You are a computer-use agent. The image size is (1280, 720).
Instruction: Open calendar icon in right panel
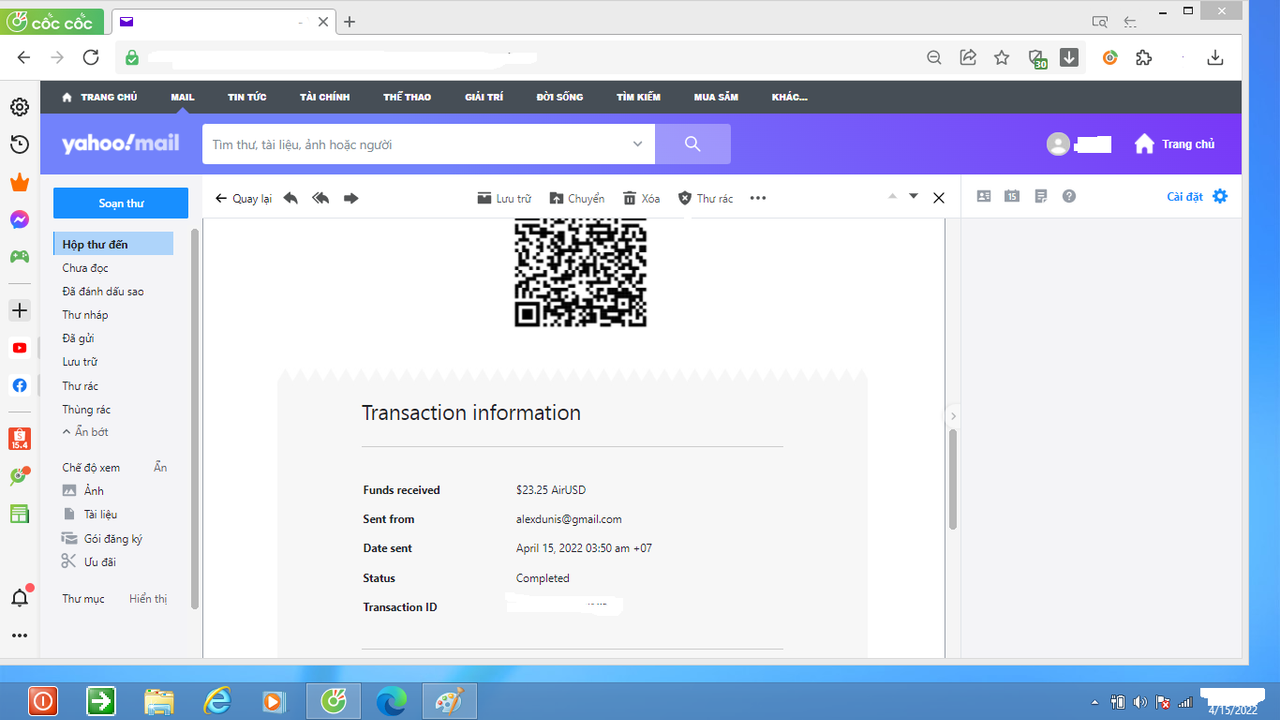1012,196
